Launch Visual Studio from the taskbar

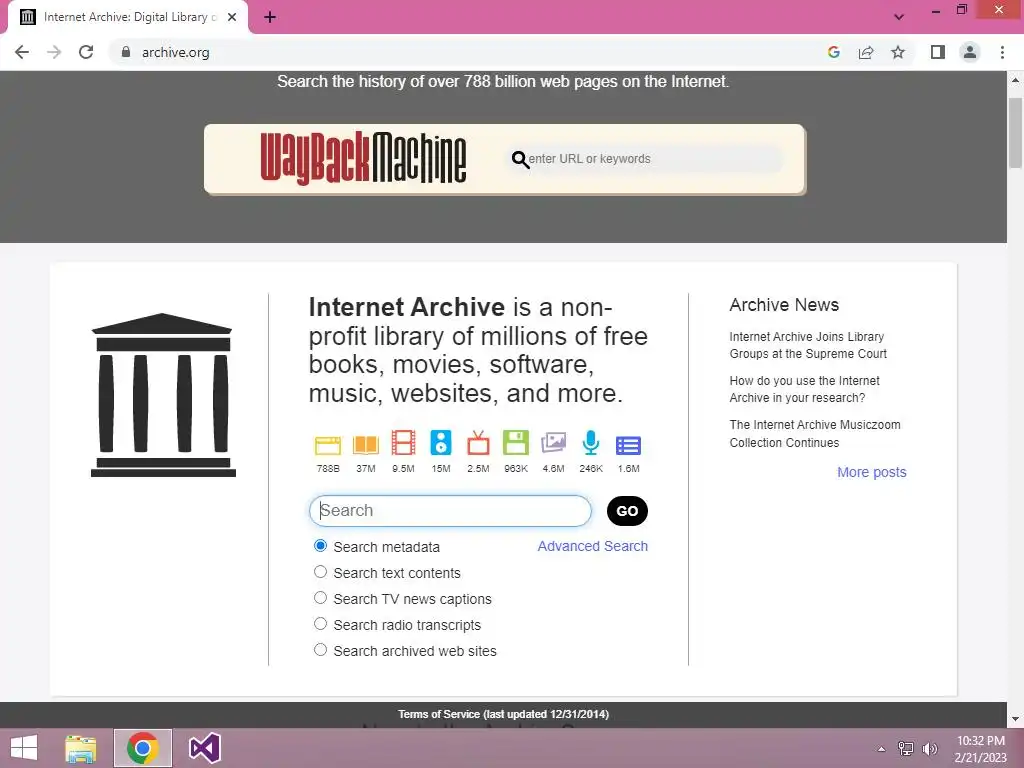coord(204,748)
